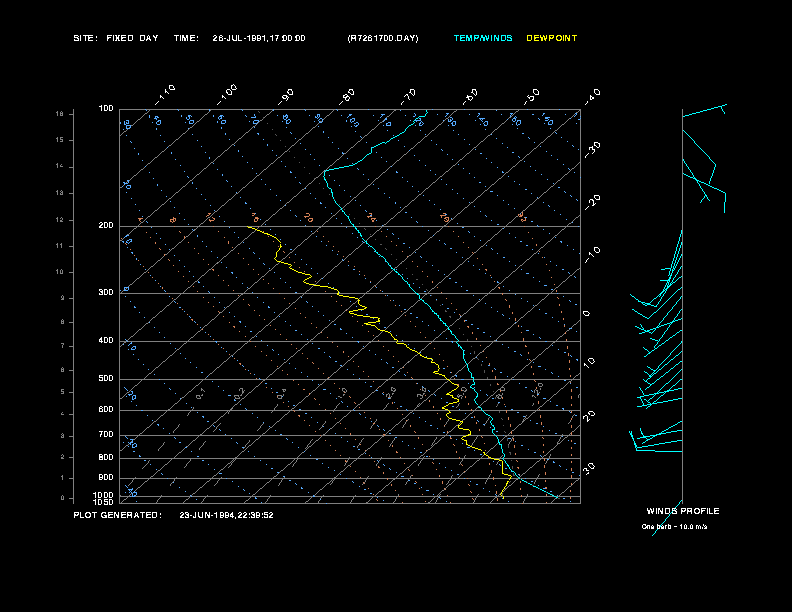Viewport: 792px width, 612px height.
Task: Click the 600 pressure level label
Action: [106, 410]
